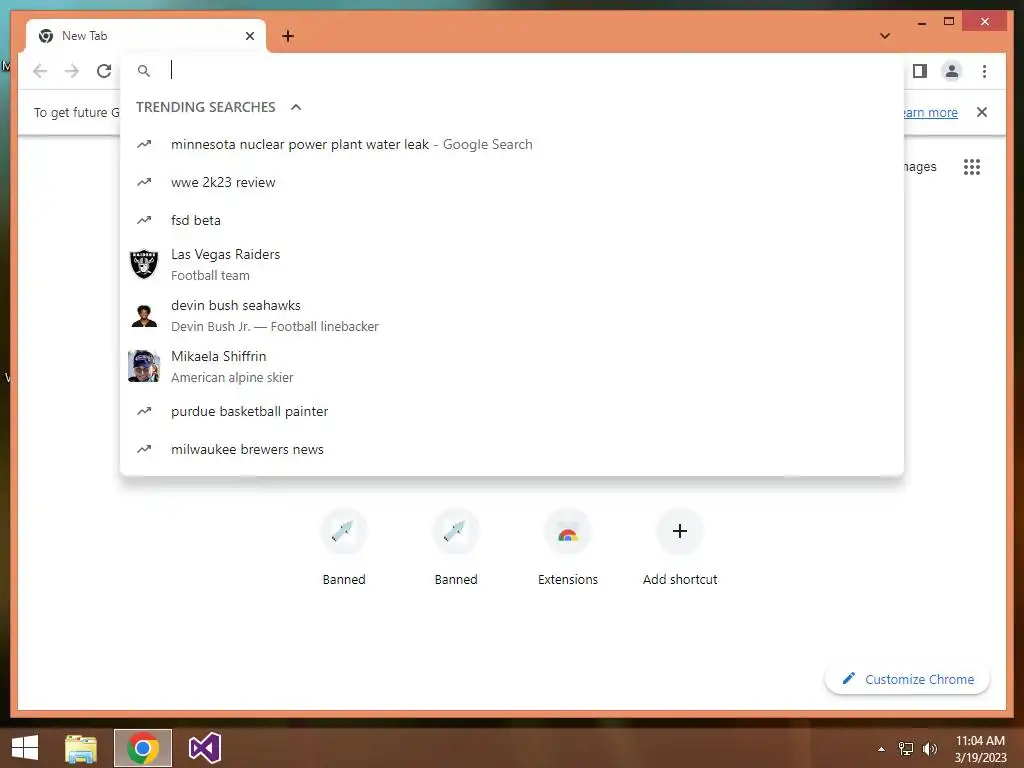Screen dimensions: 1024x768
Task: Click trending arrow icon beside fsd beta
Action: point(144,220)
